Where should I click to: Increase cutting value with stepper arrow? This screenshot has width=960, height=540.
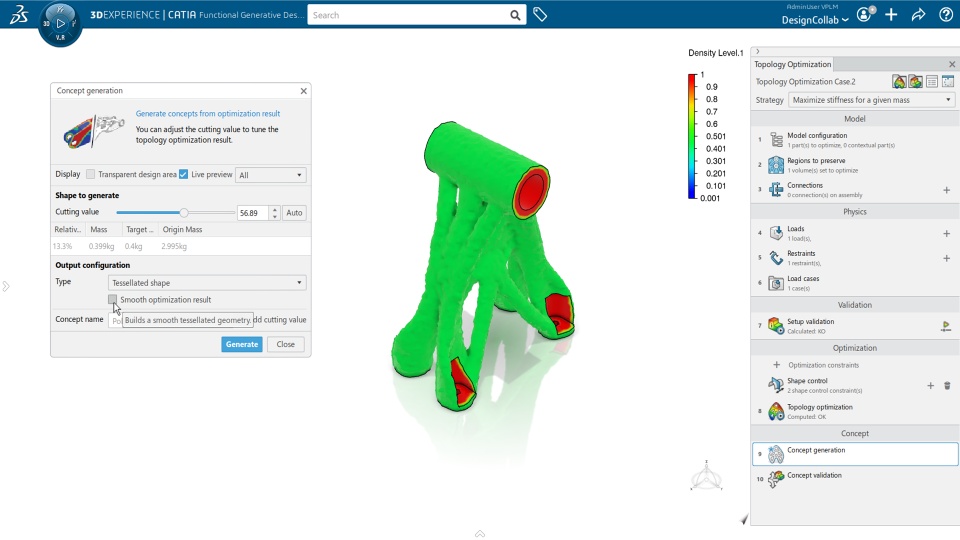pyautogui.click(x=275, y=209)
